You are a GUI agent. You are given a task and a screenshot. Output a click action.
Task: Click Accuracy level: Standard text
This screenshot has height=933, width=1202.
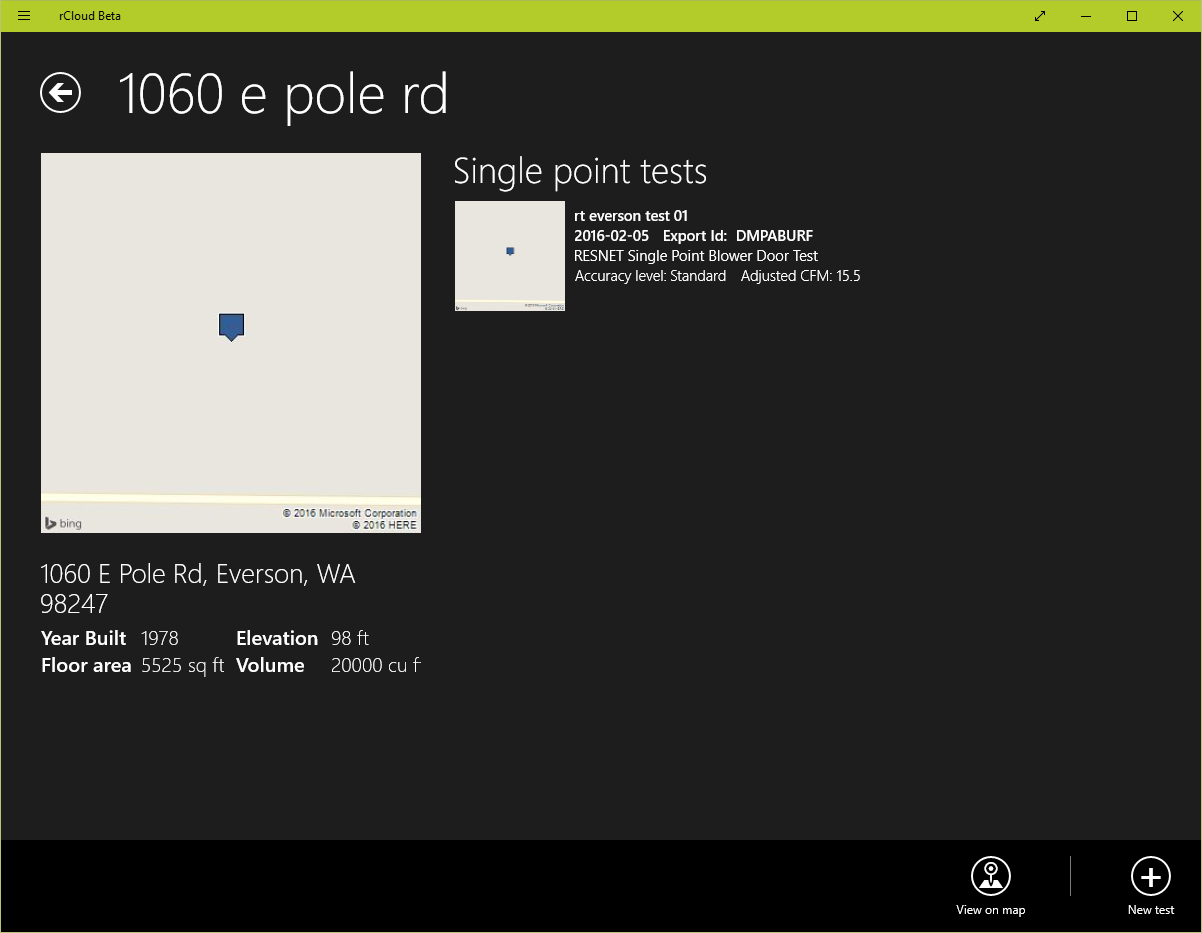point(650,276)
